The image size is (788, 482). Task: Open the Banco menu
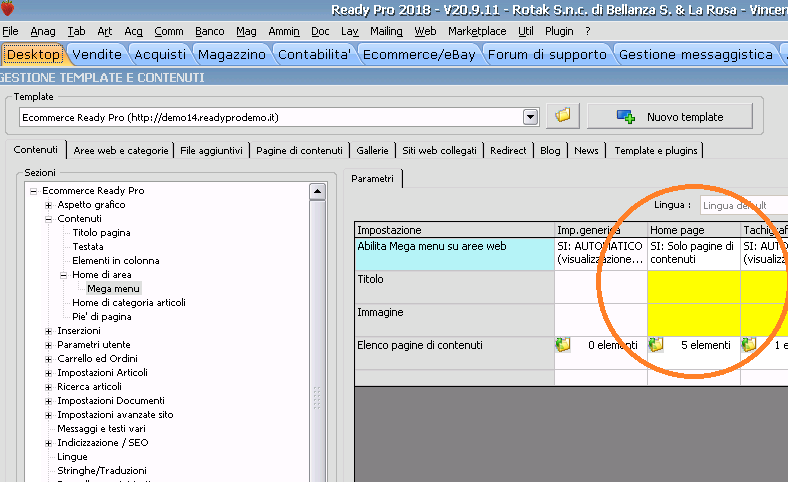click(210, 31)
